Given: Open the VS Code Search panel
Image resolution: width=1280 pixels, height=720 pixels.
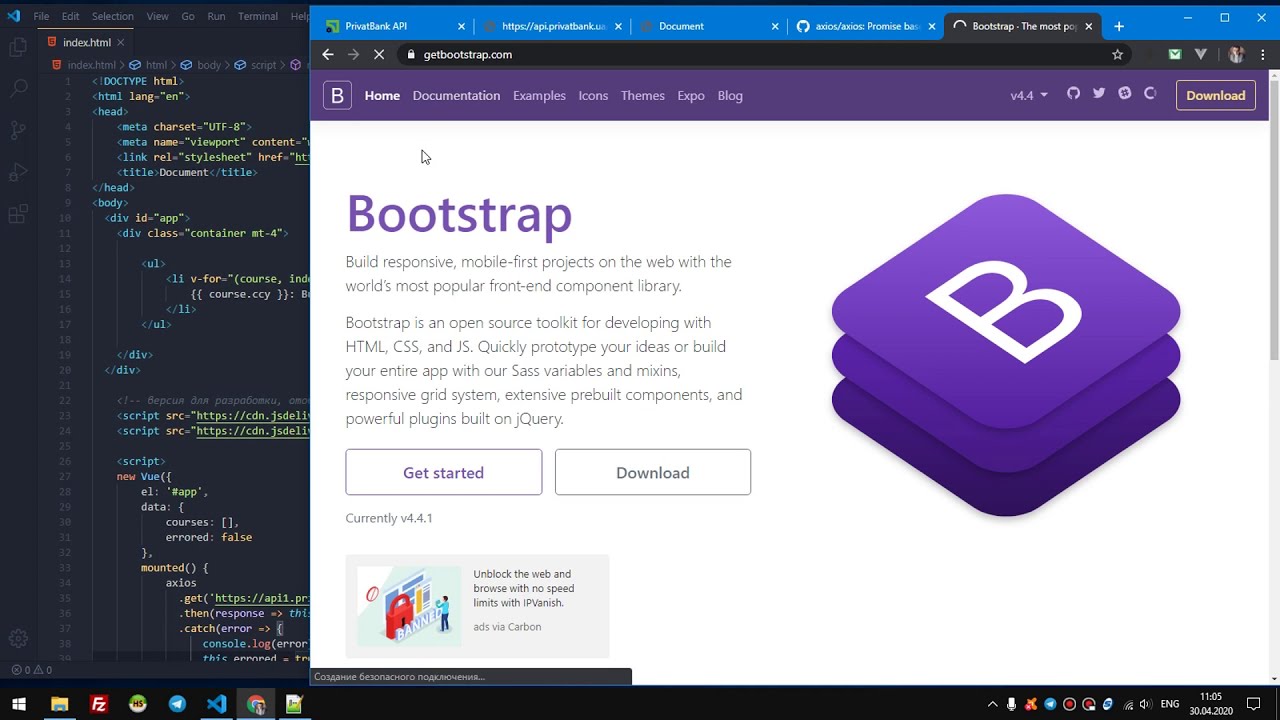Looking at the screenshot, I should (18, 88).
